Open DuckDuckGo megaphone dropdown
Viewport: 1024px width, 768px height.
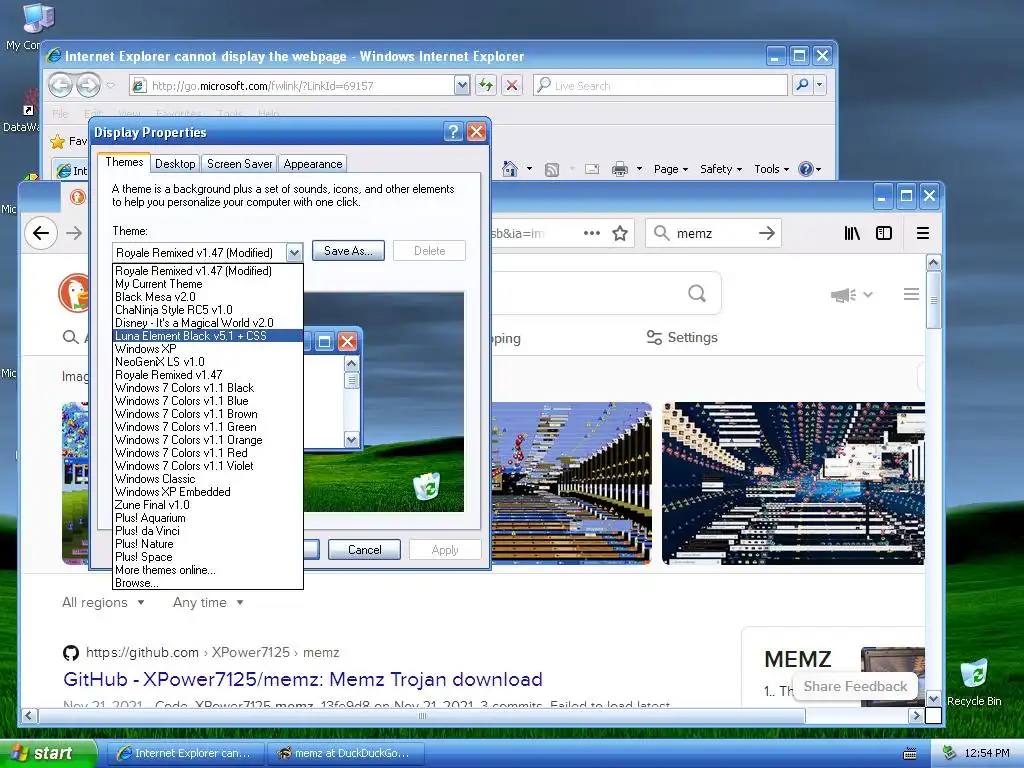coord(852,295)
